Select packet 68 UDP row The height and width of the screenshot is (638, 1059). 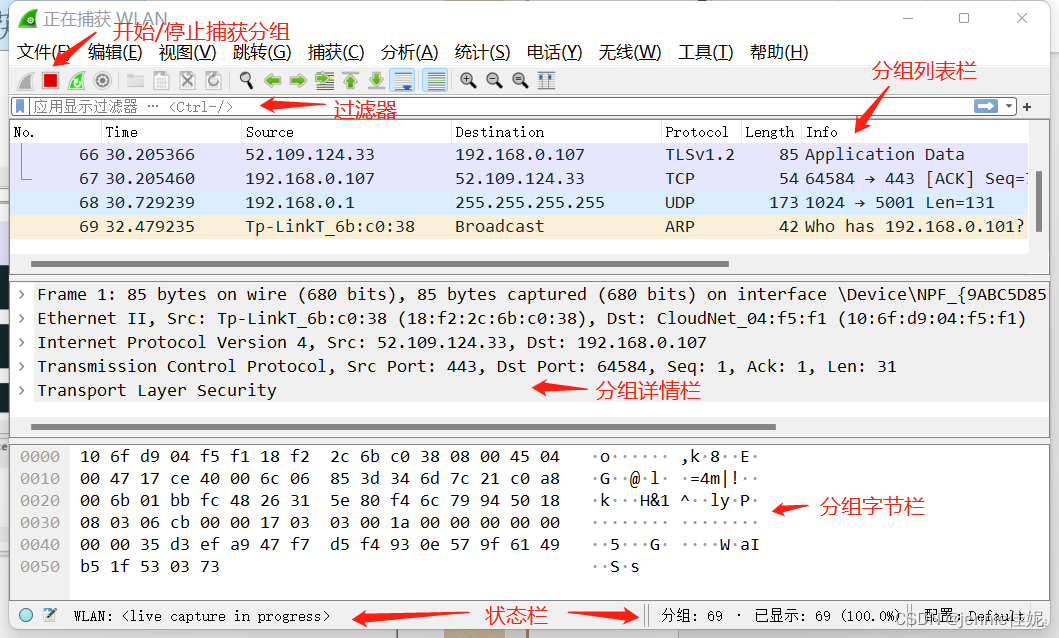(x=519, y=203)
